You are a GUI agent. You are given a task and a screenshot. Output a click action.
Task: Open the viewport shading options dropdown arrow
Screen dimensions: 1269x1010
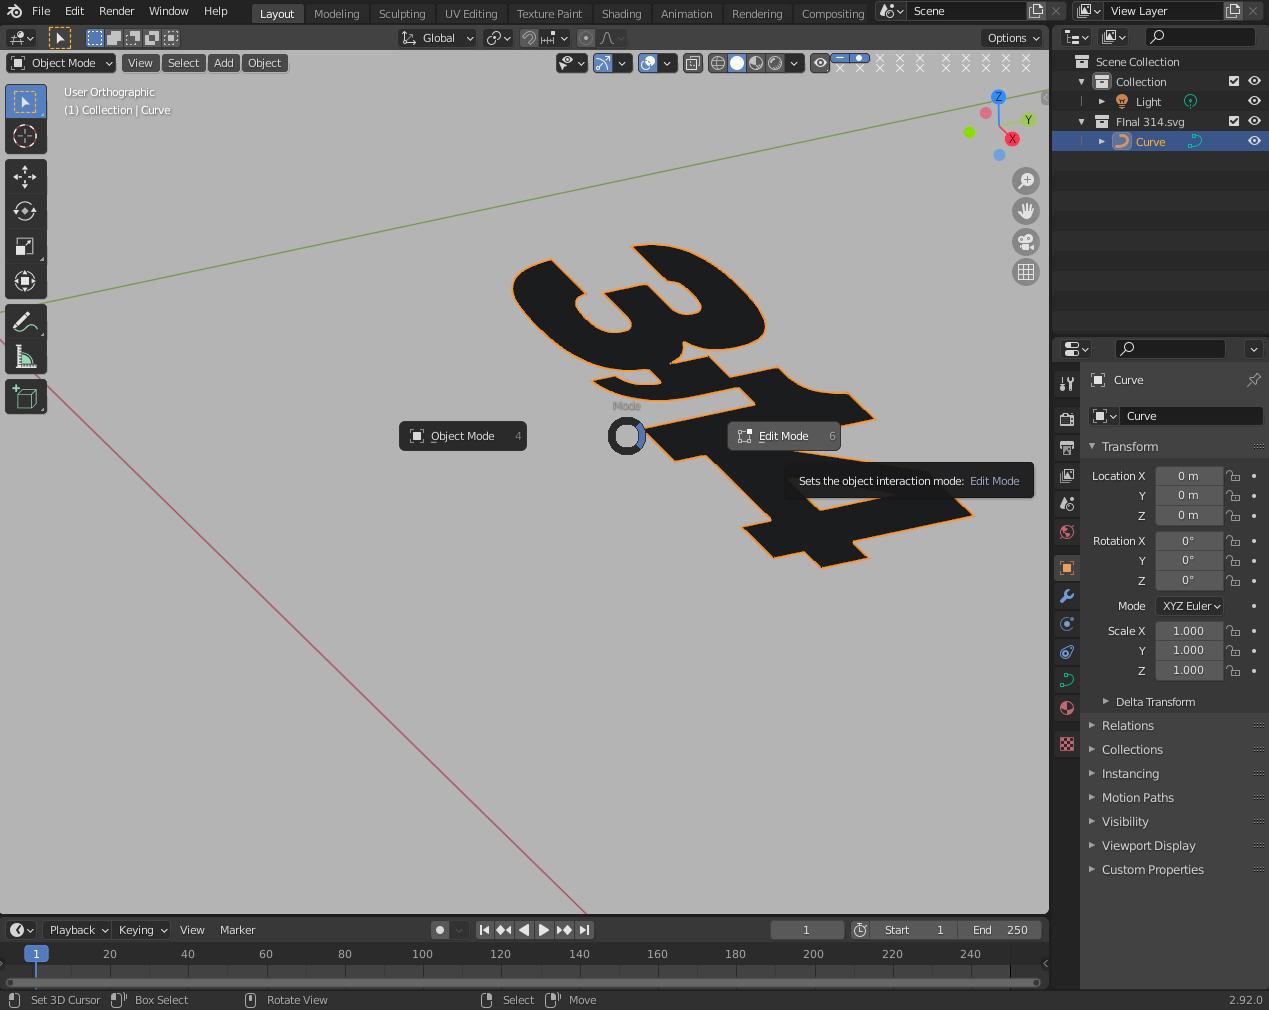click(x=794, y=63)
